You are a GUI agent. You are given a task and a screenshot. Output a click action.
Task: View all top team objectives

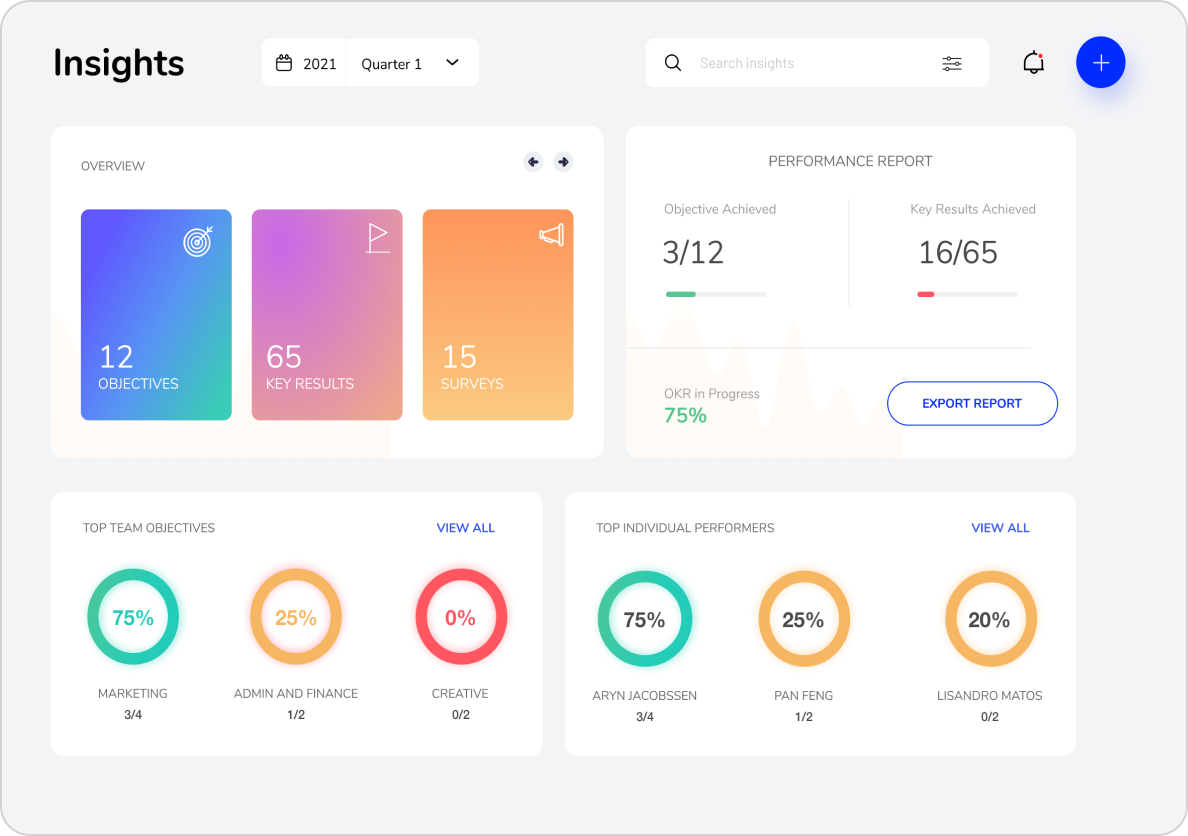coord(465,528)
